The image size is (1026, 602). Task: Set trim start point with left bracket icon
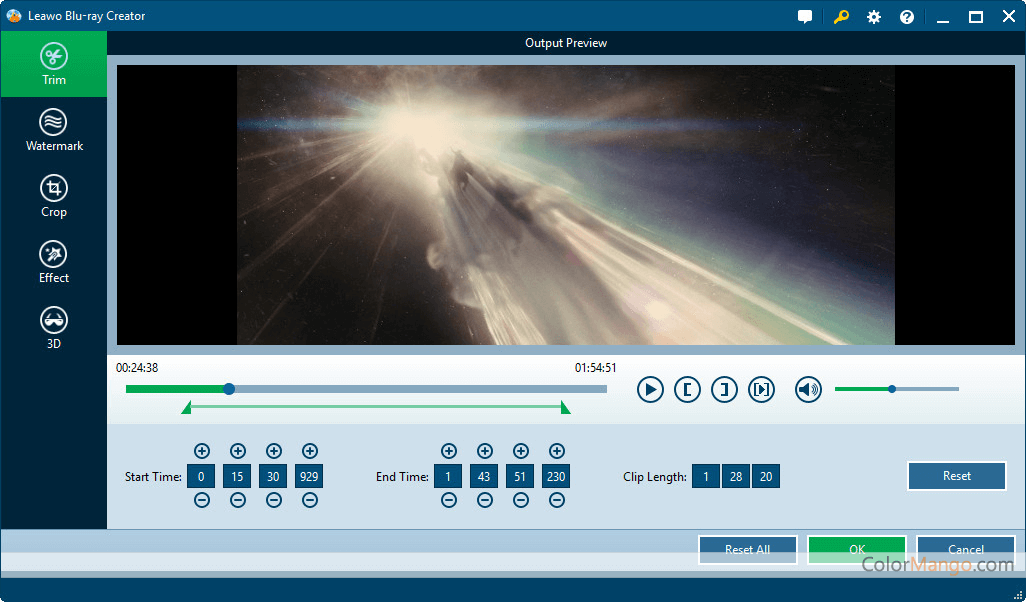coord(687,389)
